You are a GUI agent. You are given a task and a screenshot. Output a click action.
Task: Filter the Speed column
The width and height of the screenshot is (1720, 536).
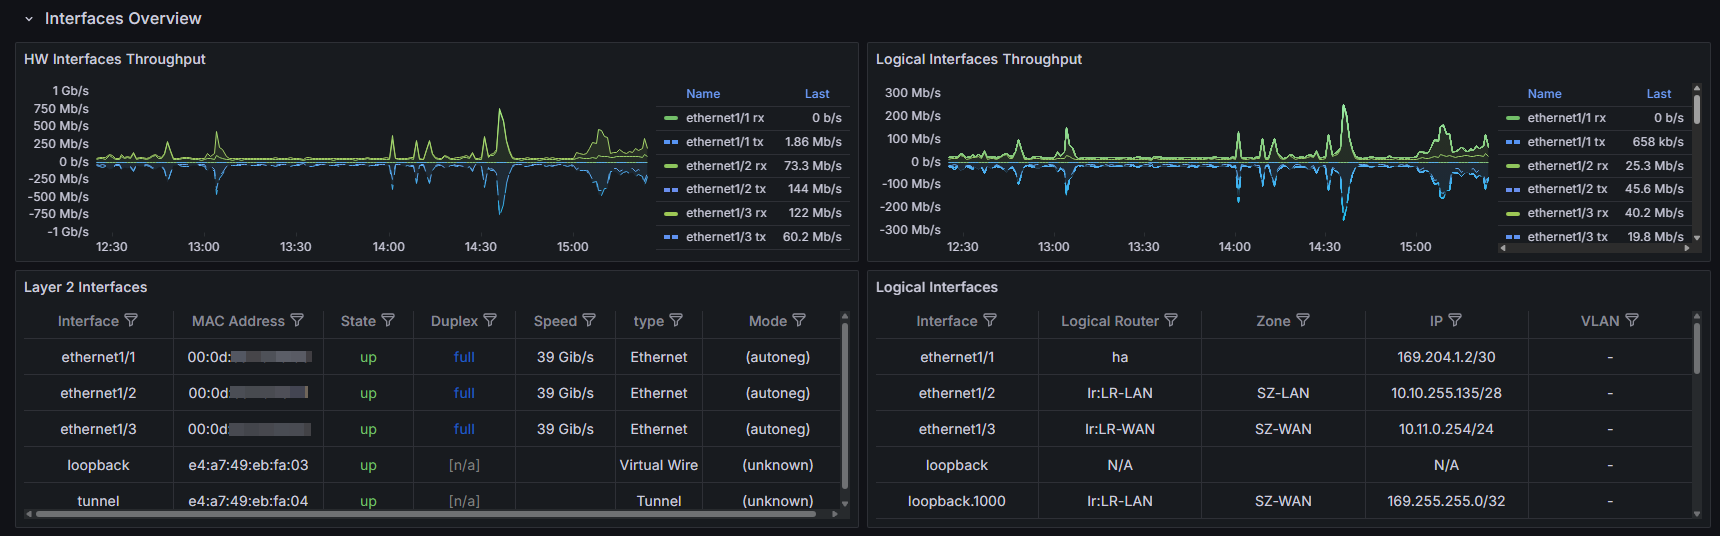coord(589,321)
